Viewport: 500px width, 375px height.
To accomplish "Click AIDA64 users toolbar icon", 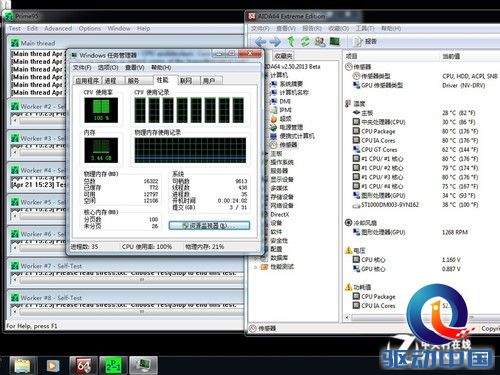I will point(320,41).
